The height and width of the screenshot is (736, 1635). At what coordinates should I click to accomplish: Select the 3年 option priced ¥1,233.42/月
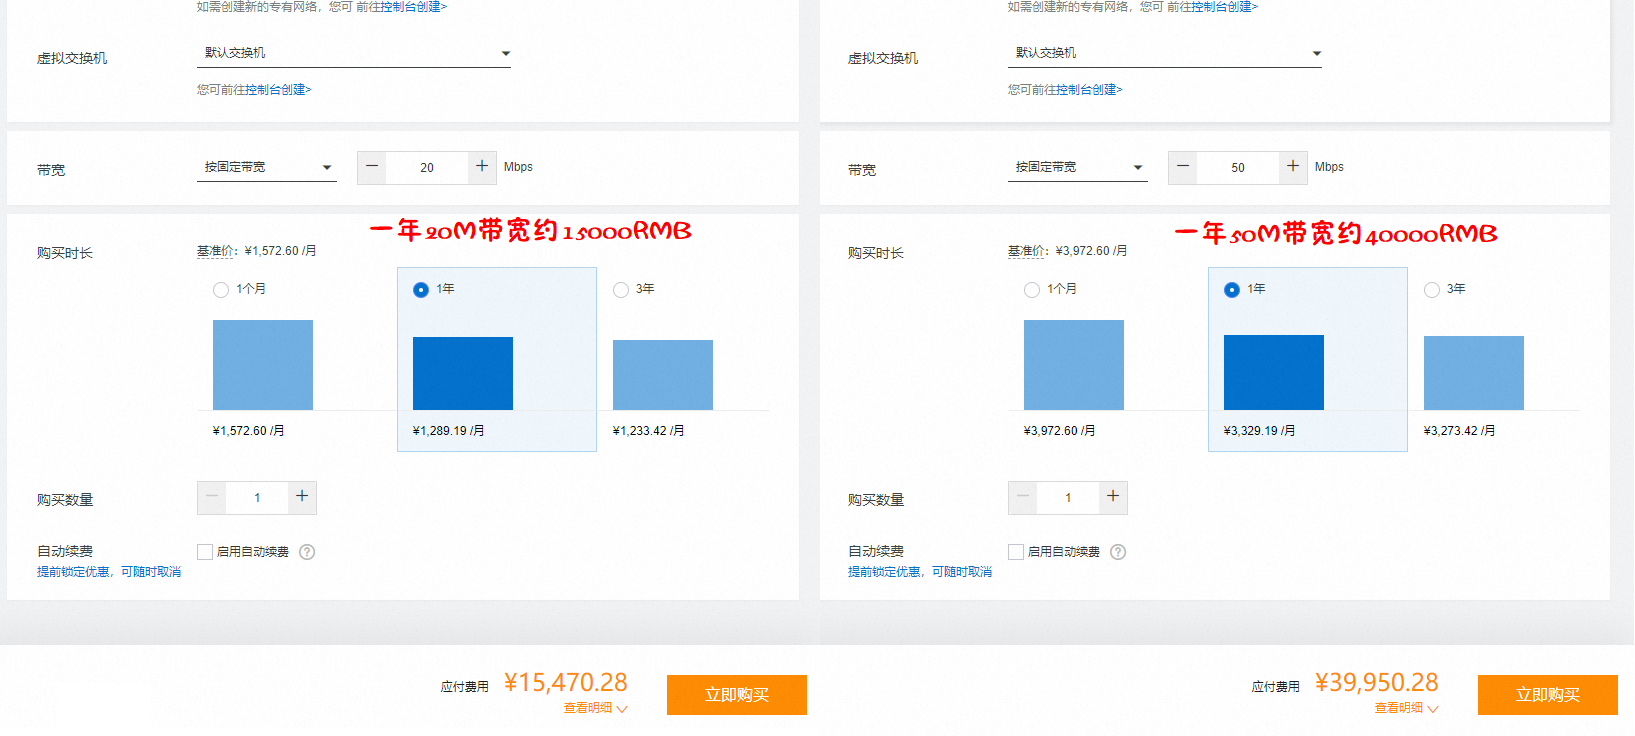point(621,290)
